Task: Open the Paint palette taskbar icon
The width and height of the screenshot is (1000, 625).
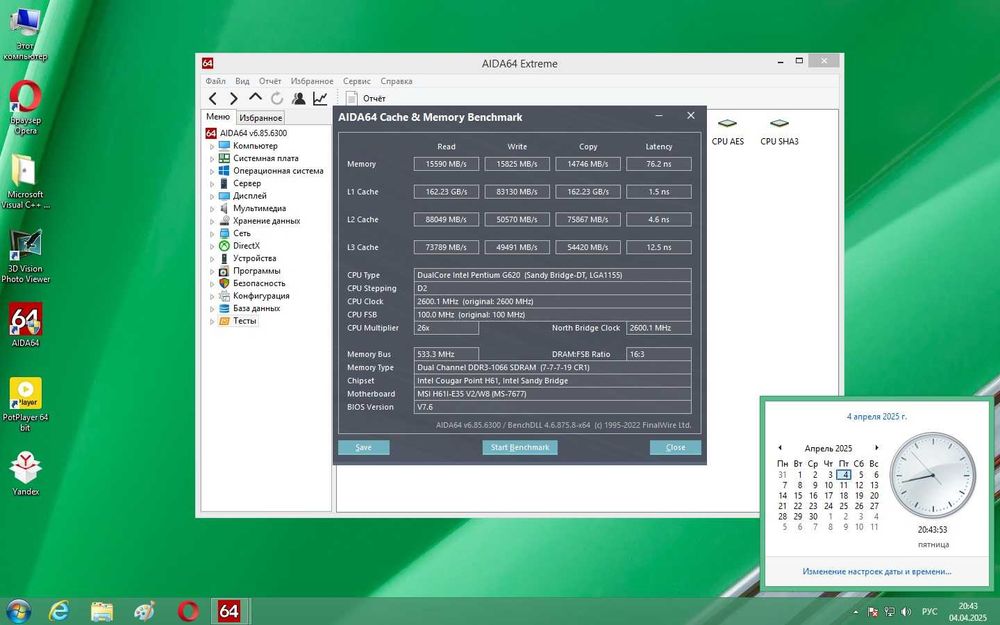Action: click(x=144, y=611)
